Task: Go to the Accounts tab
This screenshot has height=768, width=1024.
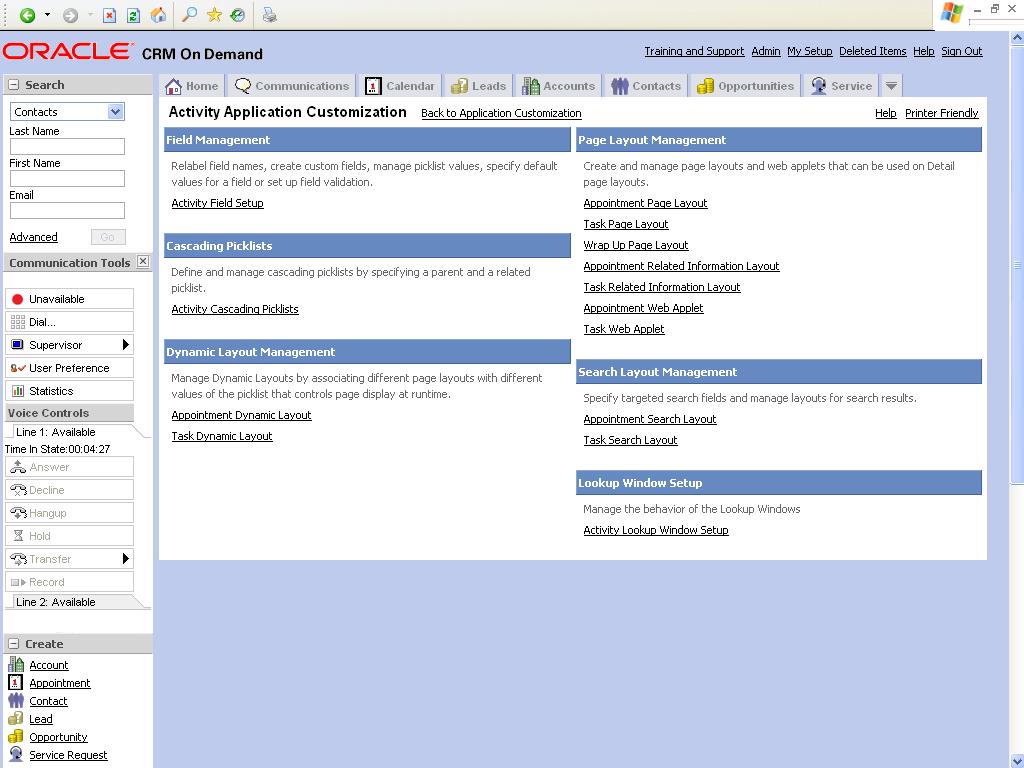Action: (x=558, y=86)
